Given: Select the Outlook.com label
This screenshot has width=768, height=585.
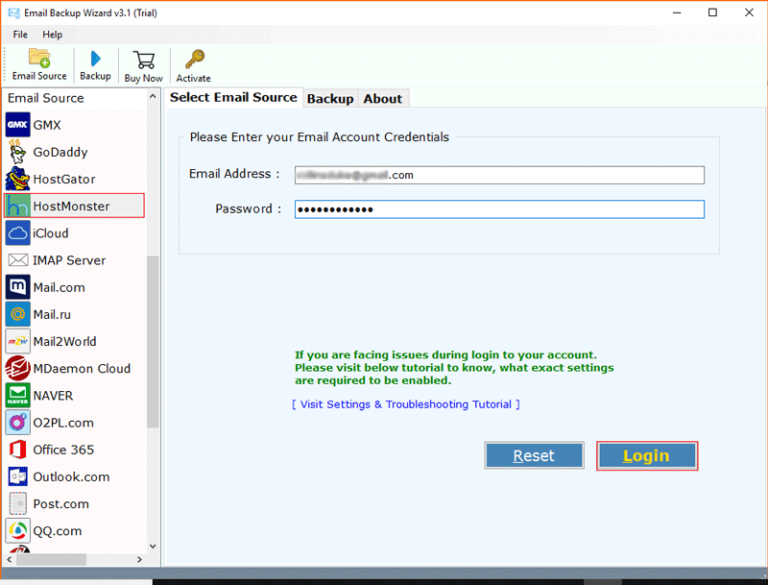Looking at the screenshot, I should [72, 477].
